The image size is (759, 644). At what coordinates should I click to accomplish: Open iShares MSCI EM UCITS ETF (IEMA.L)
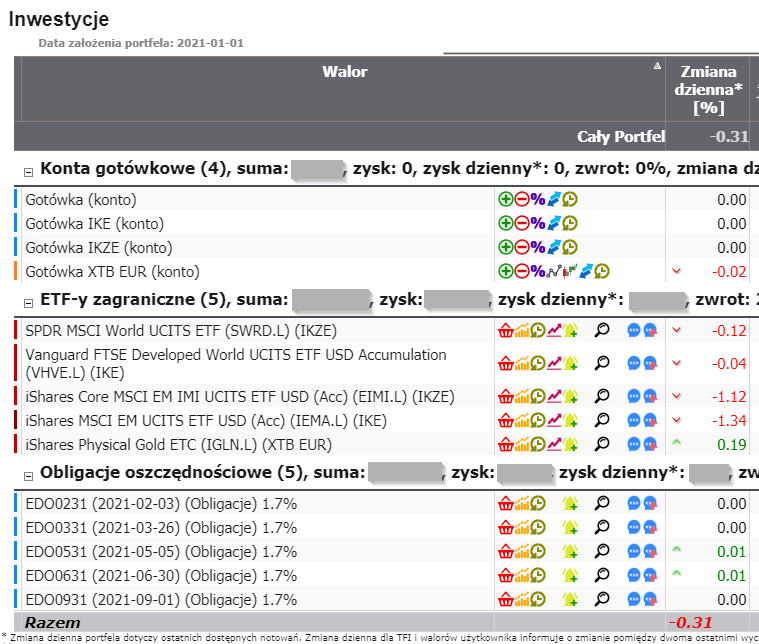[x=206, y=421]
